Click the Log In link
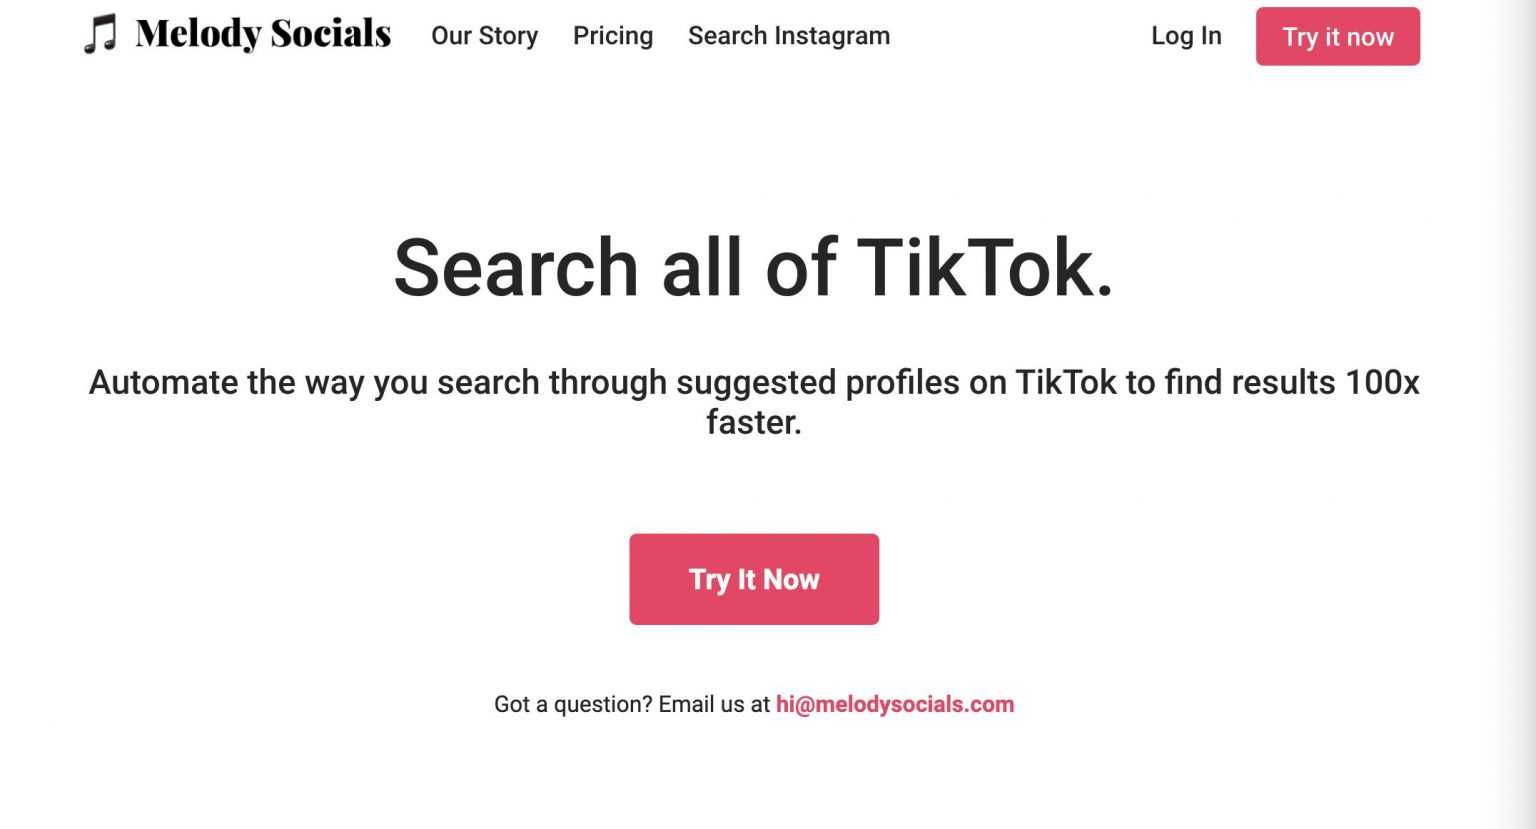Image resolution: width=1536 pixels, height=829 pixels. click(1186, 36)
